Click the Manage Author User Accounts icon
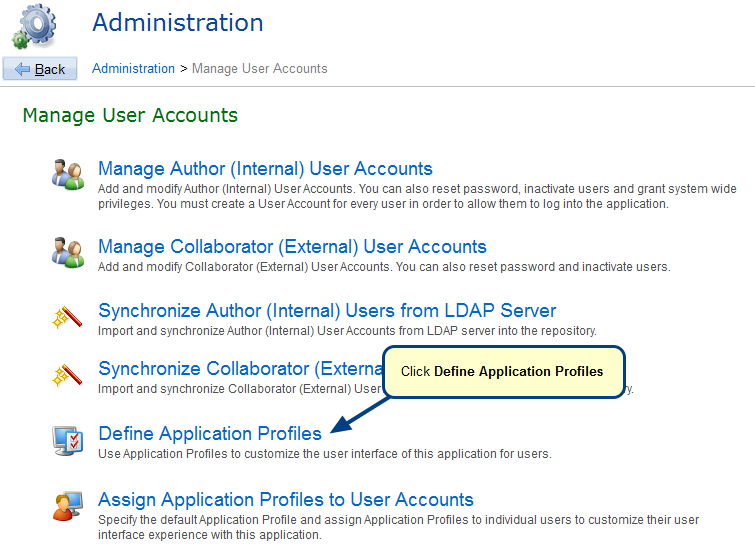The width and height of the screenshot is (755, 552). click(x=68, y=173)
